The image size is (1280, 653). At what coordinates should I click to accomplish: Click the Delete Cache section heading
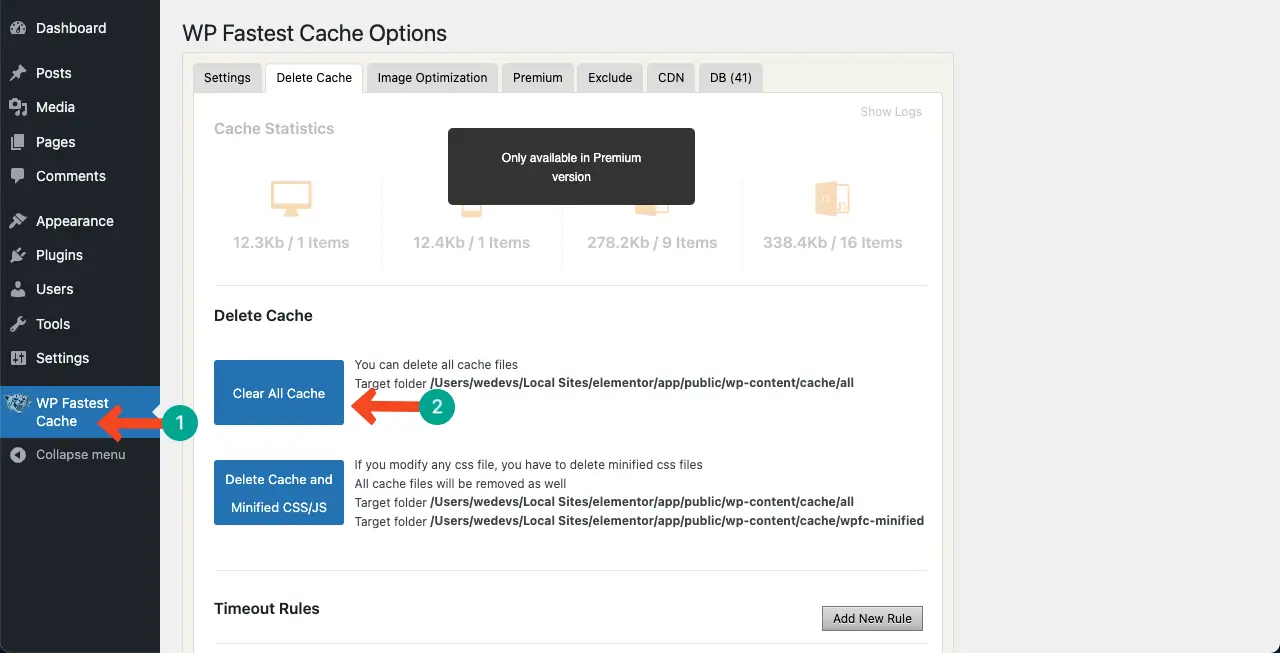pyautogui.click(x=263, y=316)
